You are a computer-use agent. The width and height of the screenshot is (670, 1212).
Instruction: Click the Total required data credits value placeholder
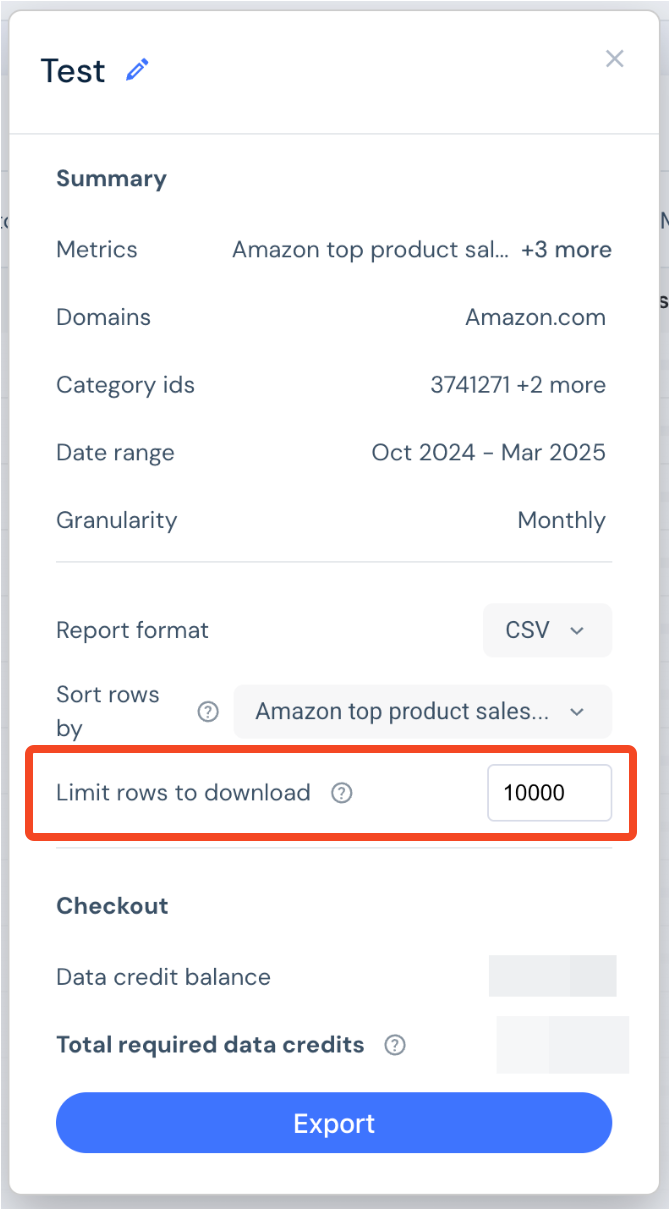click(563, 1045)
